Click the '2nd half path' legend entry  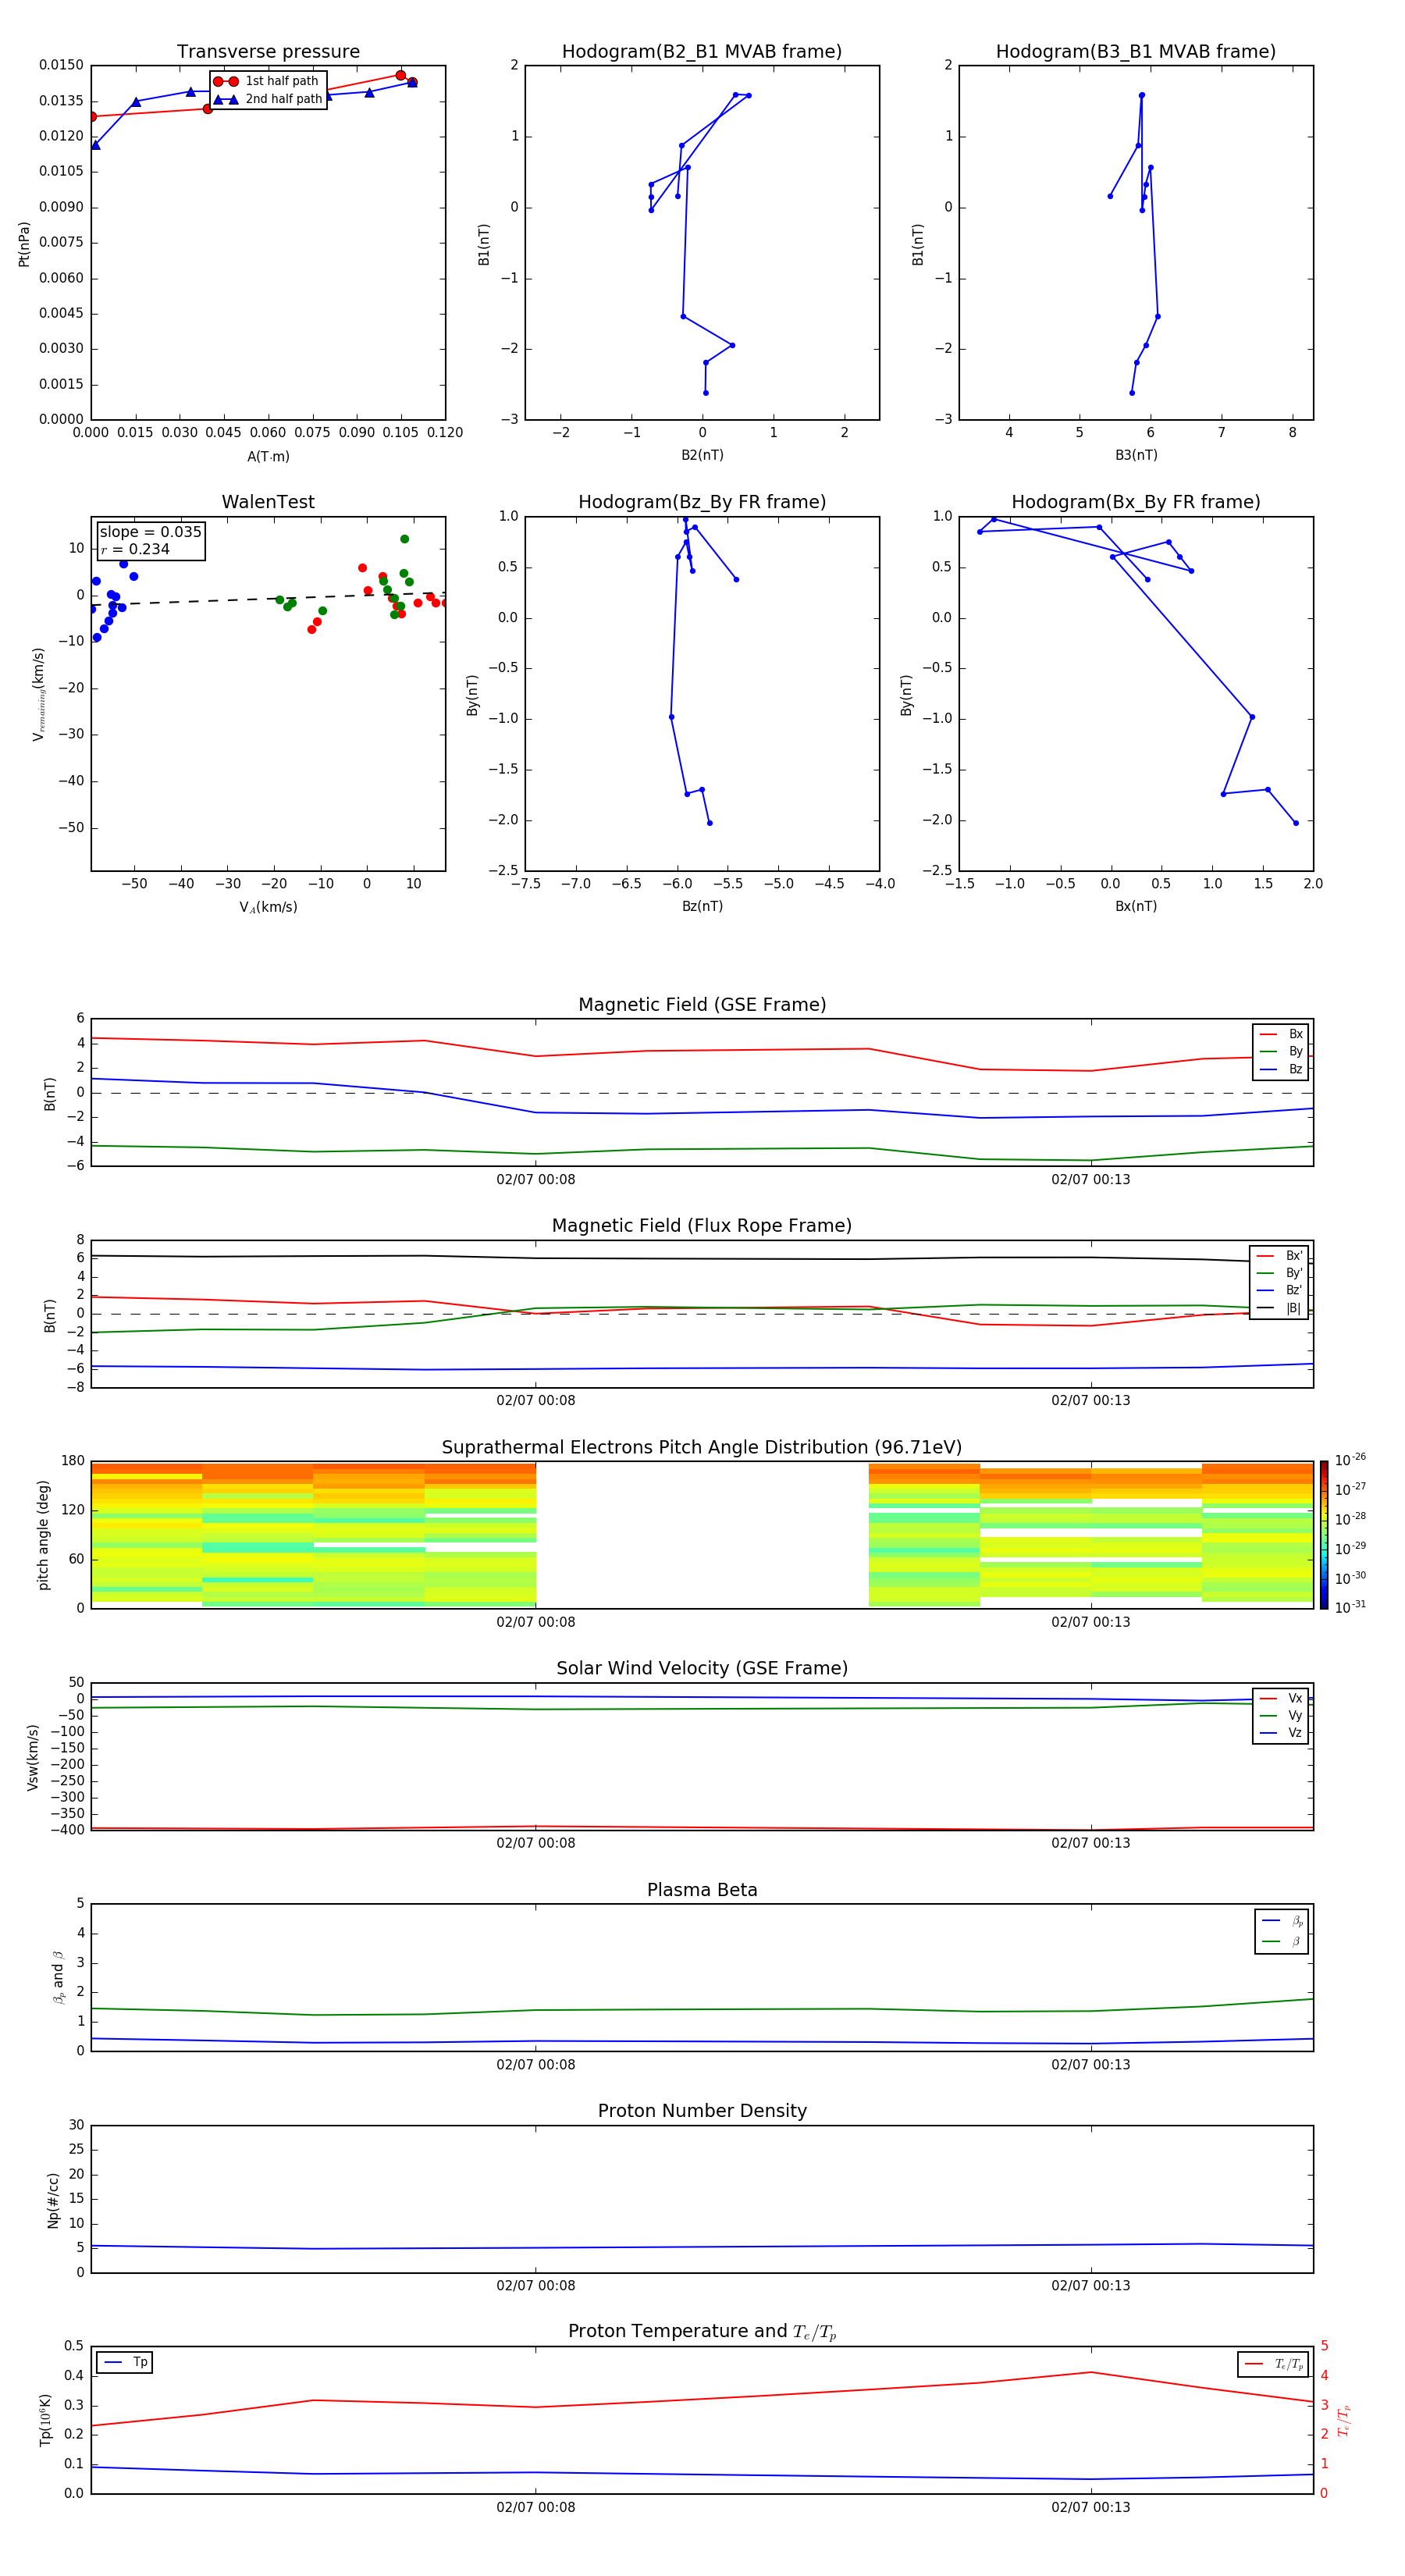point(268,99)
